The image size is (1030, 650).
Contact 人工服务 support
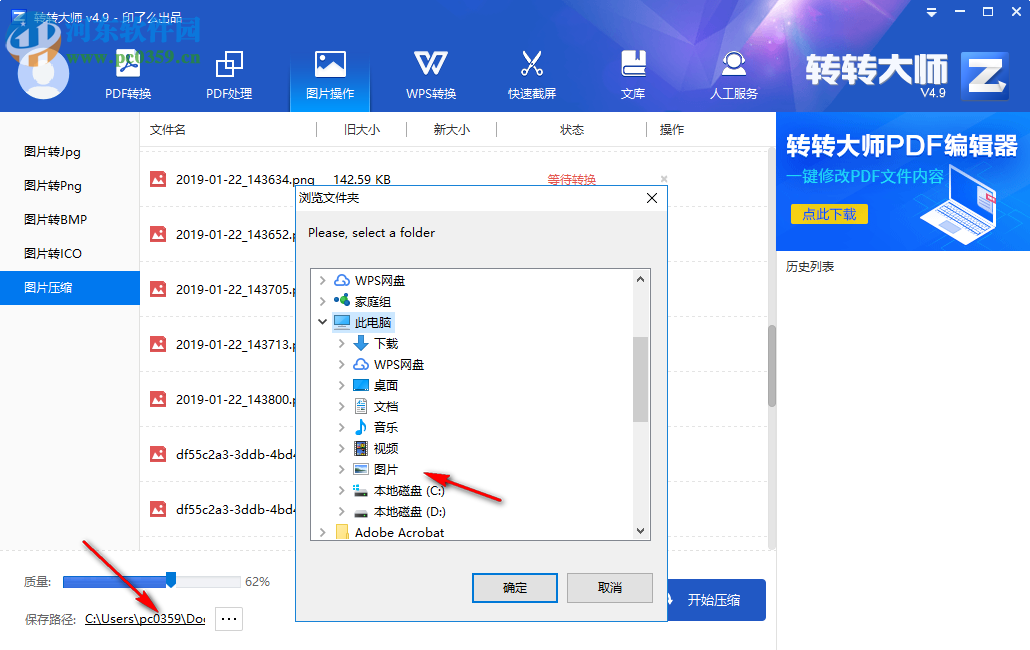tap(733, 74)
